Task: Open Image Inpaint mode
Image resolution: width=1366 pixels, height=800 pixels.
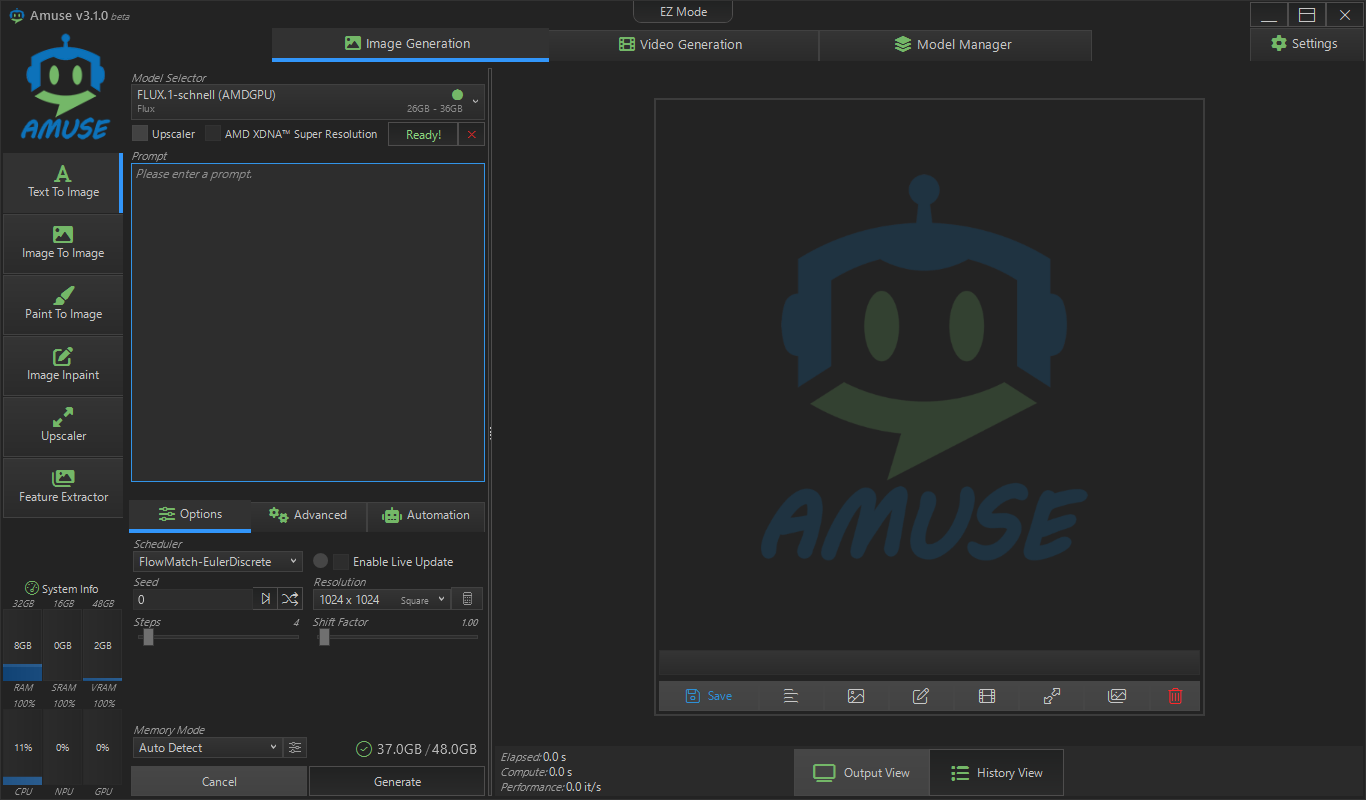Action: click(x=63, y=366)
